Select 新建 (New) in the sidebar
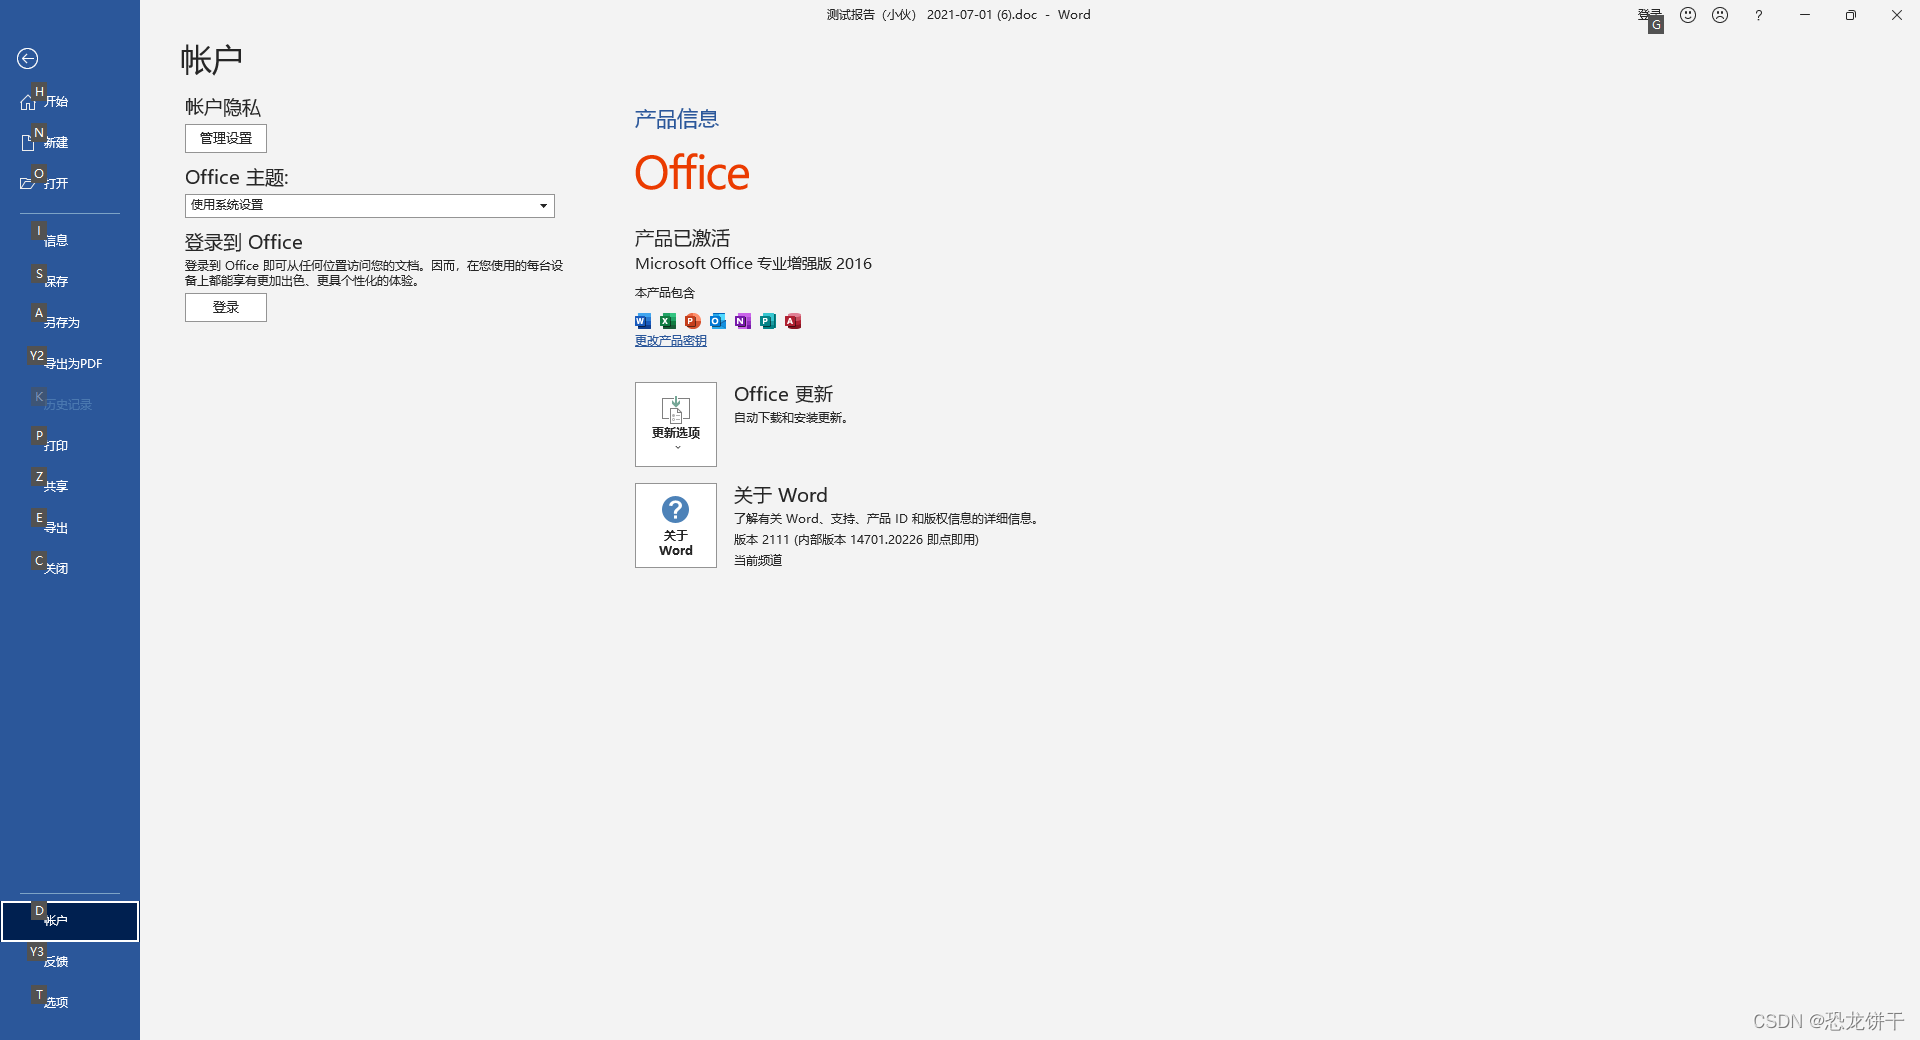The width and height of the screenshot is (1920, 1040). click(x=70, y=142)
